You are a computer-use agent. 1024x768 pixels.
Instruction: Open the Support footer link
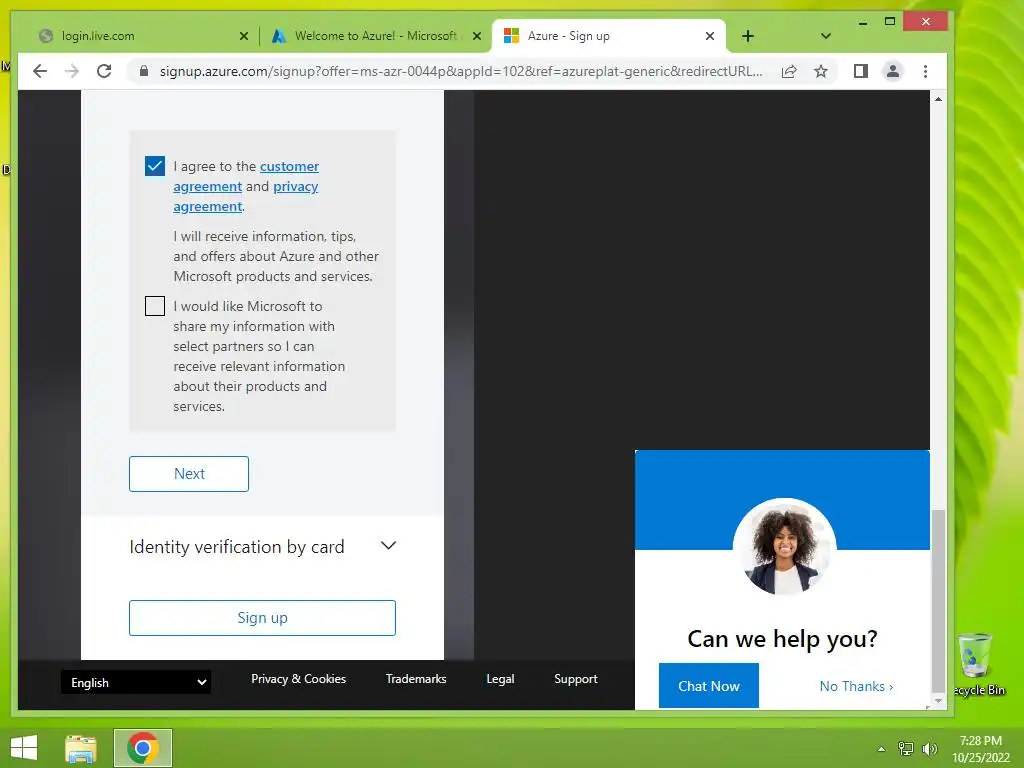click(x=575, y=679)
